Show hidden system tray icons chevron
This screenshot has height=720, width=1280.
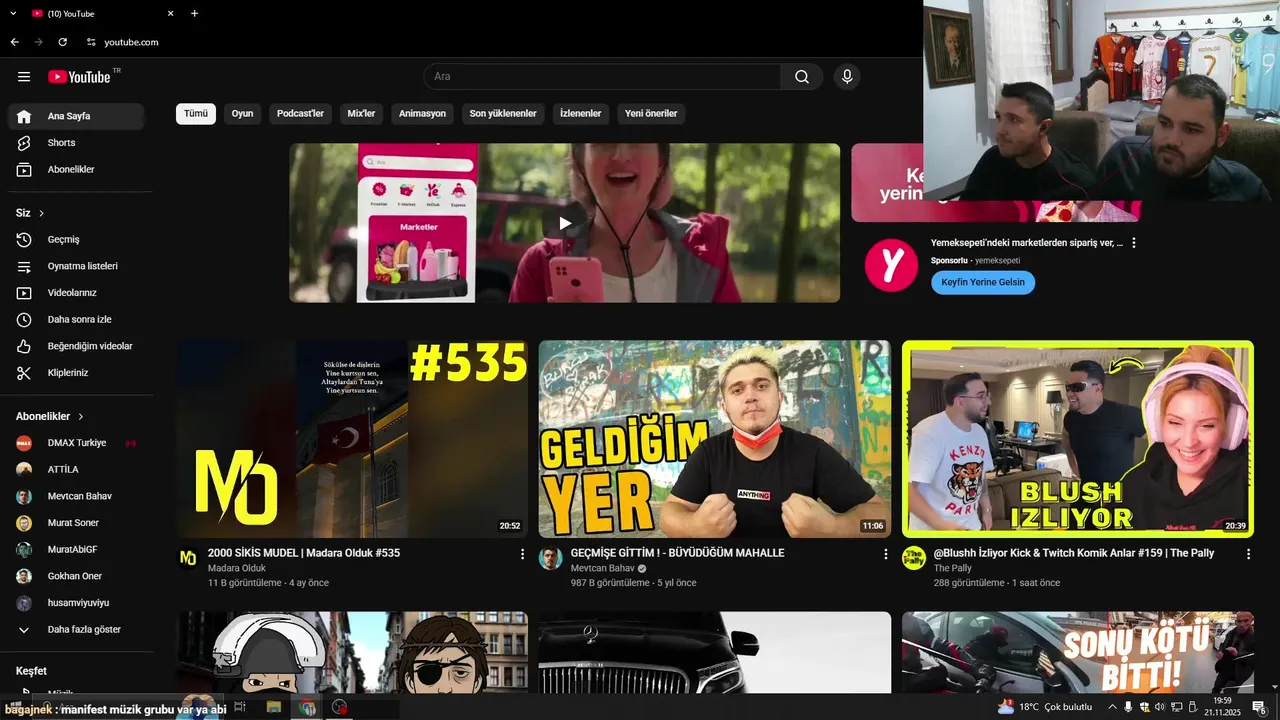(x=1112, y=707)
